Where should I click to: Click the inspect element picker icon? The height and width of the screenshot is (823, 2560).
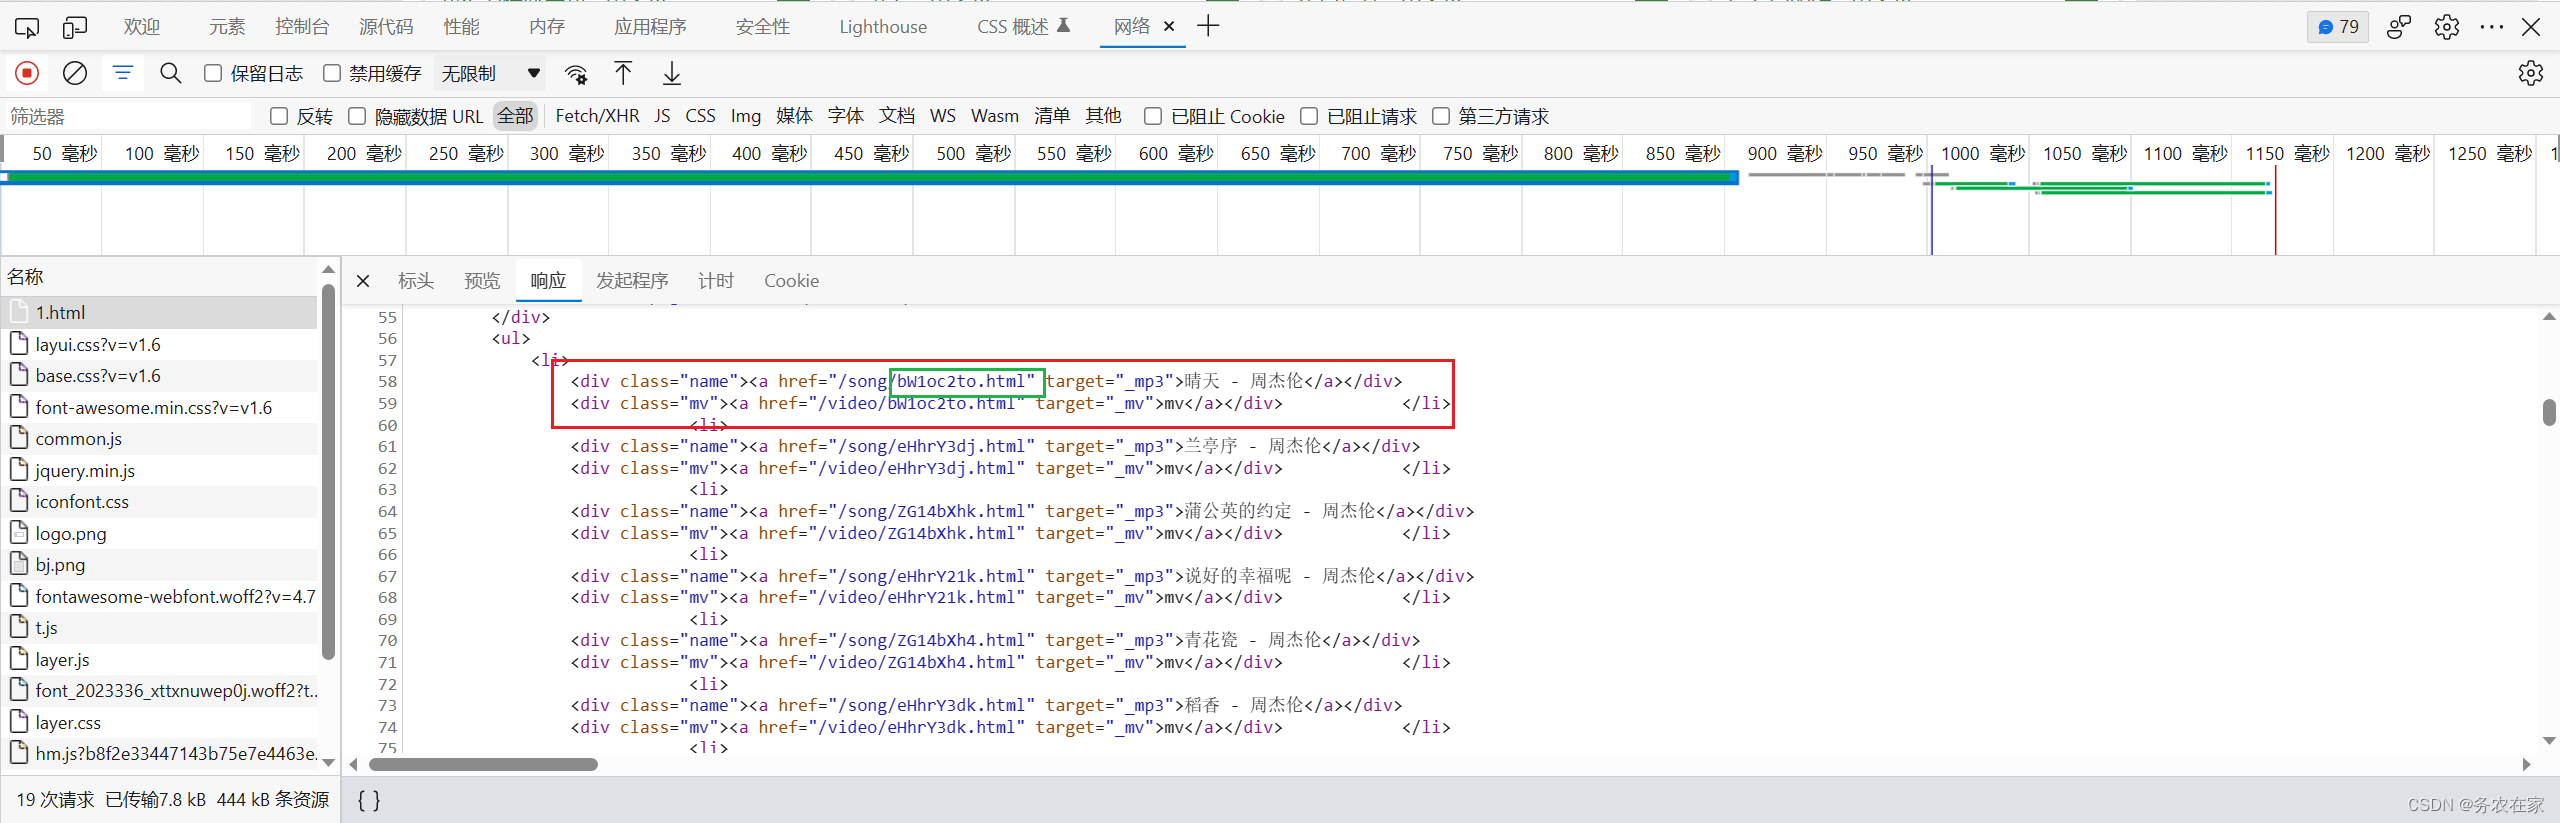27,27
